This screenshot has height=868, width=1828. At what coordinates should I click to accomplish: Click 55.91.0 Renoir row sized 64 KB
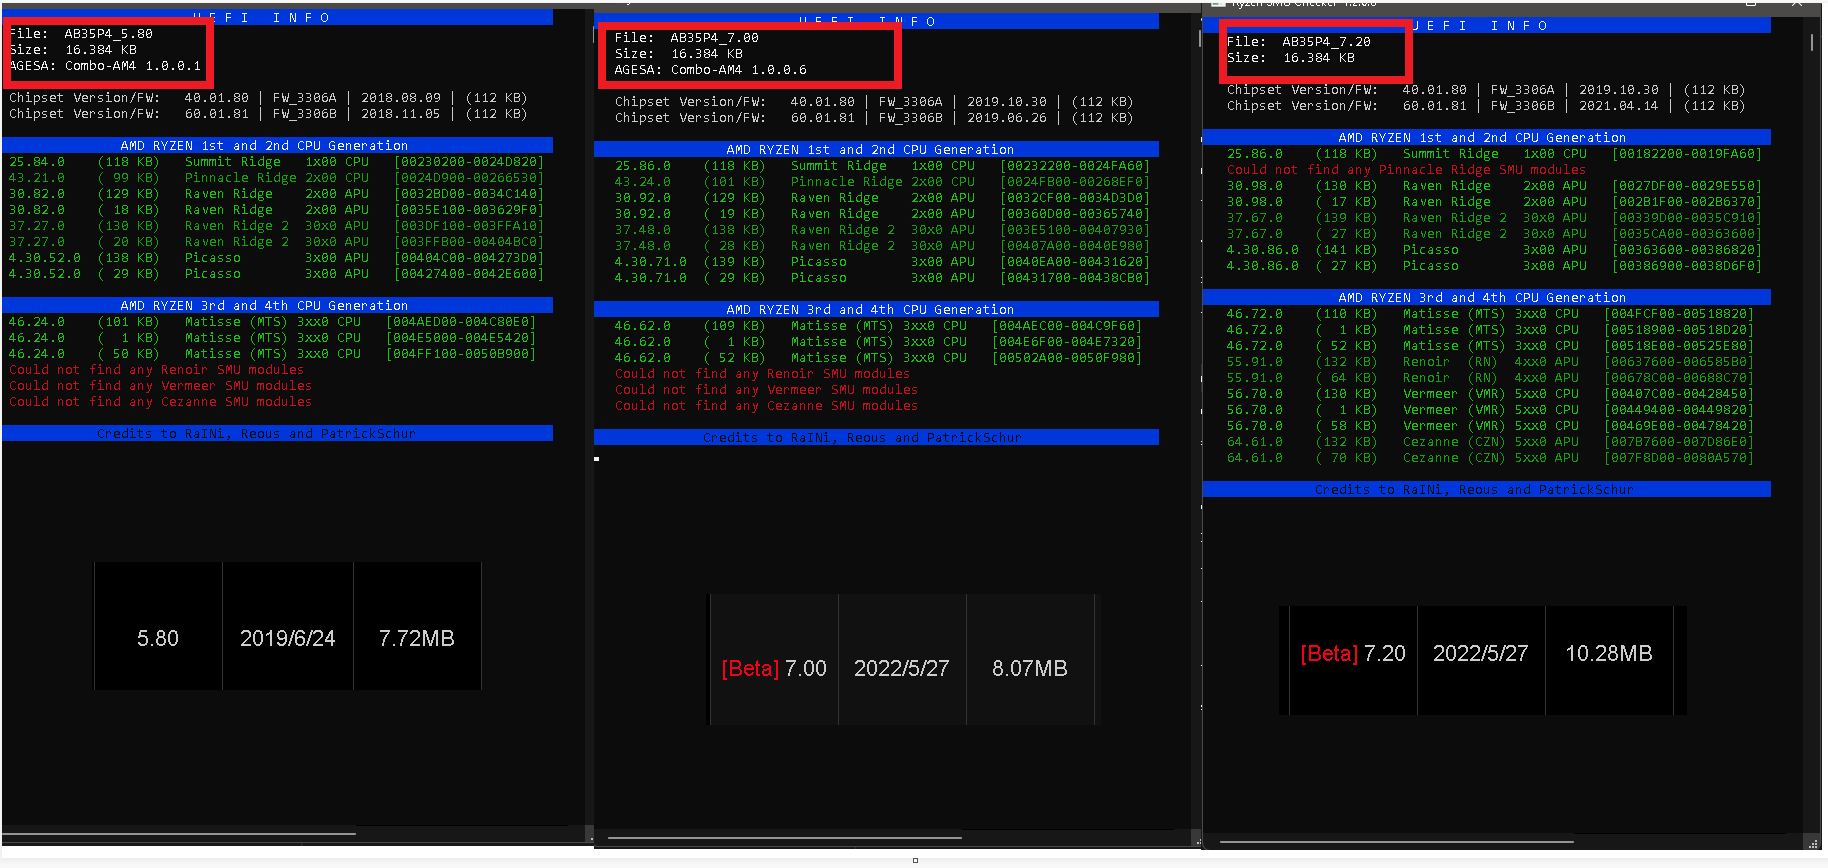tap(1490, 378)
